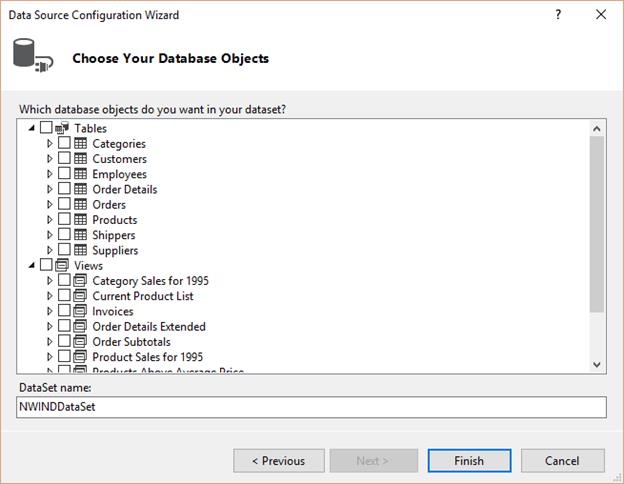The image size is (624, 484).
Task: Check the Customers table checkbox
Action: [64, 158]
